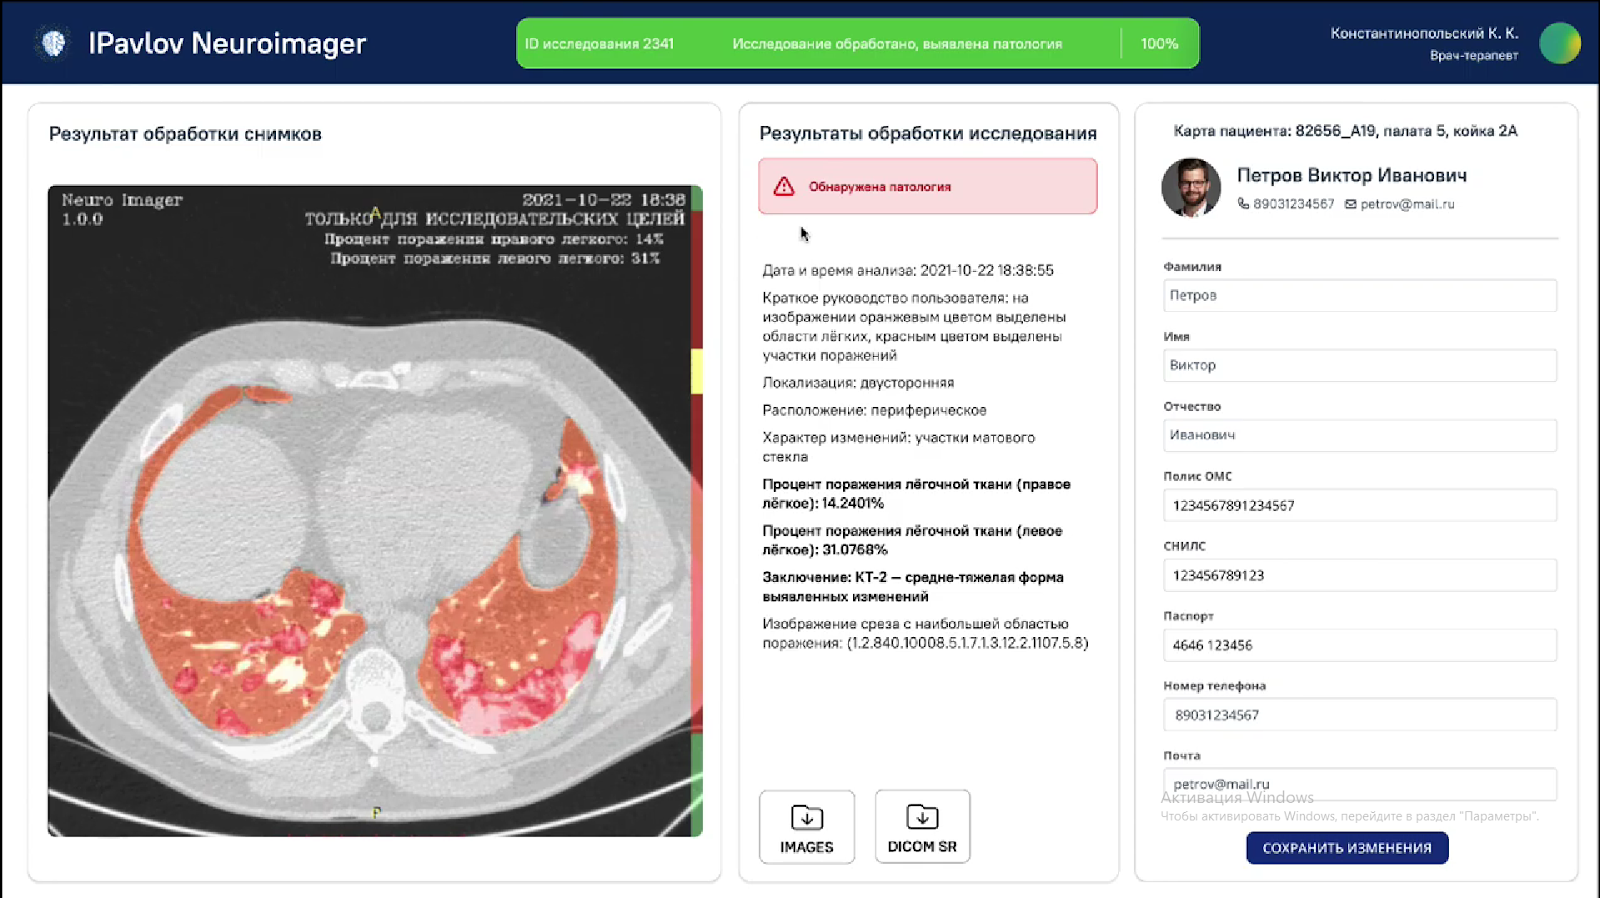Click the right lung damage percentage 14.2401% text
Image resolution: width=1600 pixels, height=898 pixels.
click(x=916, y=494)
